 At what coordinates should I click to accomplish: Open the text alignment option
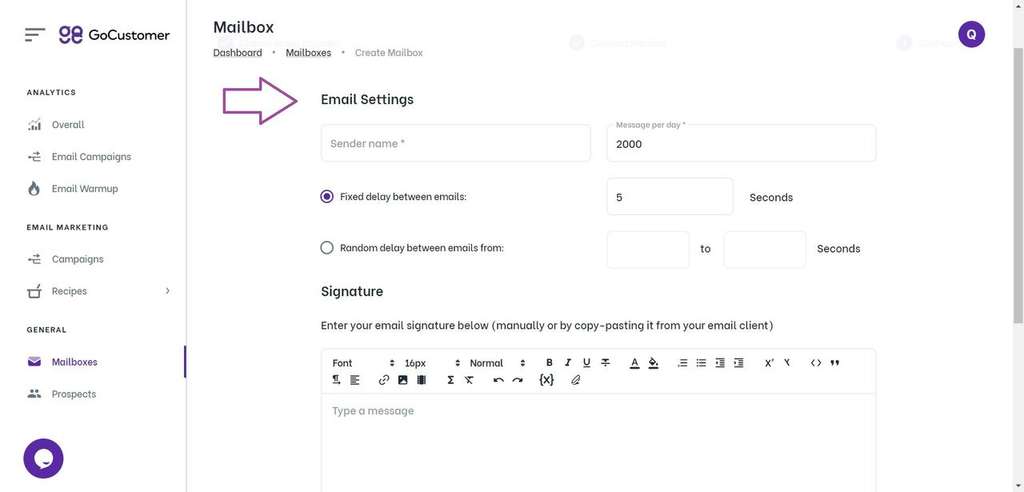(x=355, y=380)
